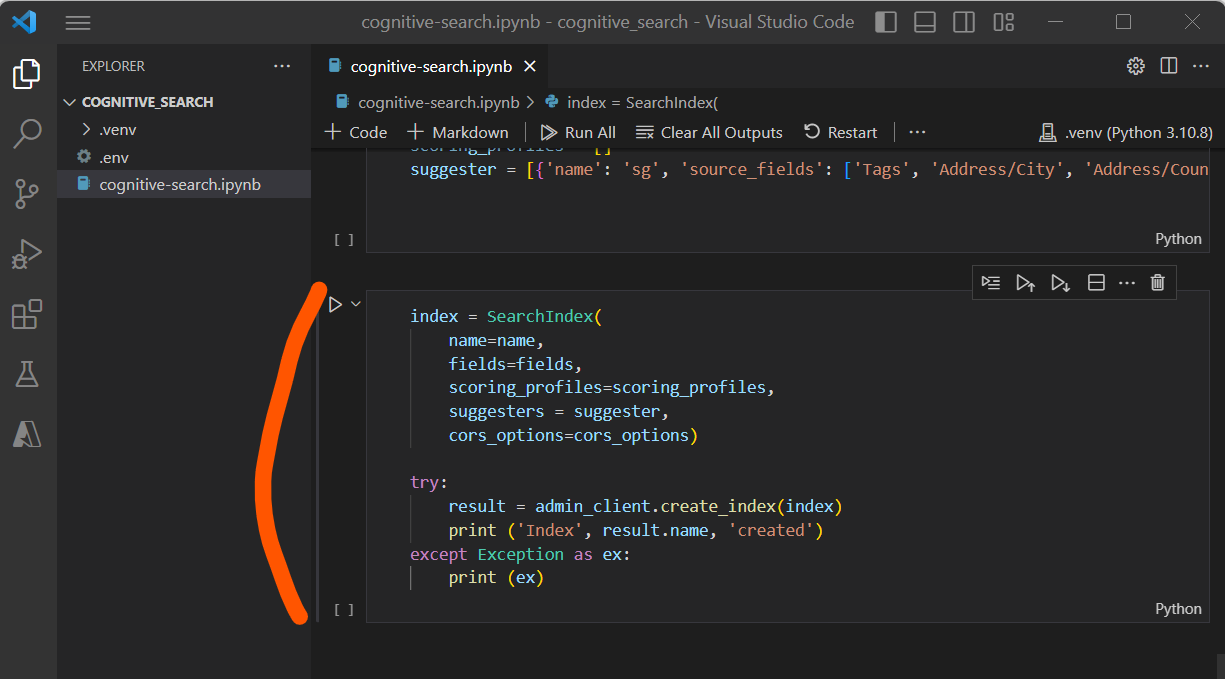Open the hamburger application menu
1225x679 pixels.
[x=78, y=22]
